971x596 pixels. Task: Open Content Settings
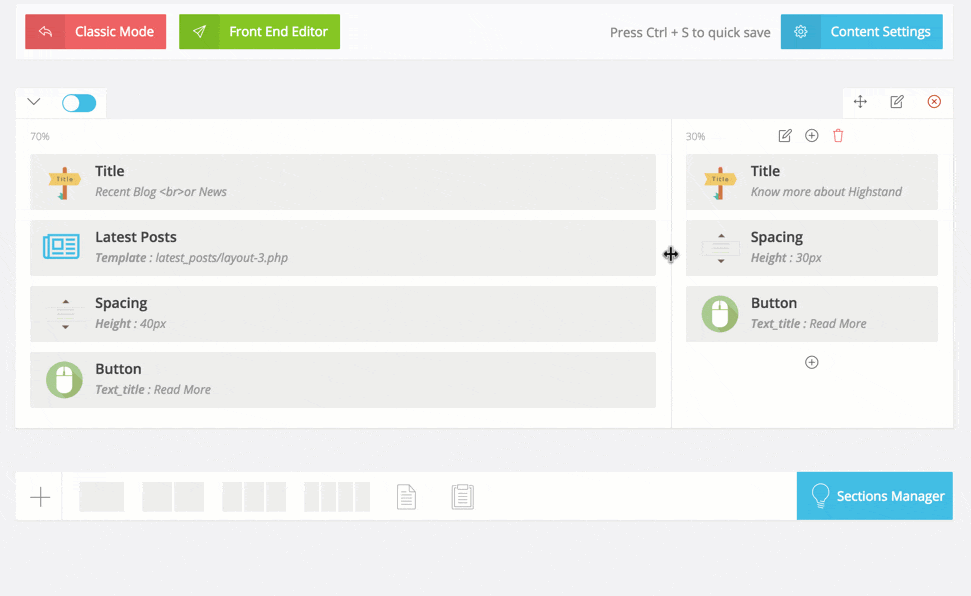pyautogui.click(x=862, y=32)
